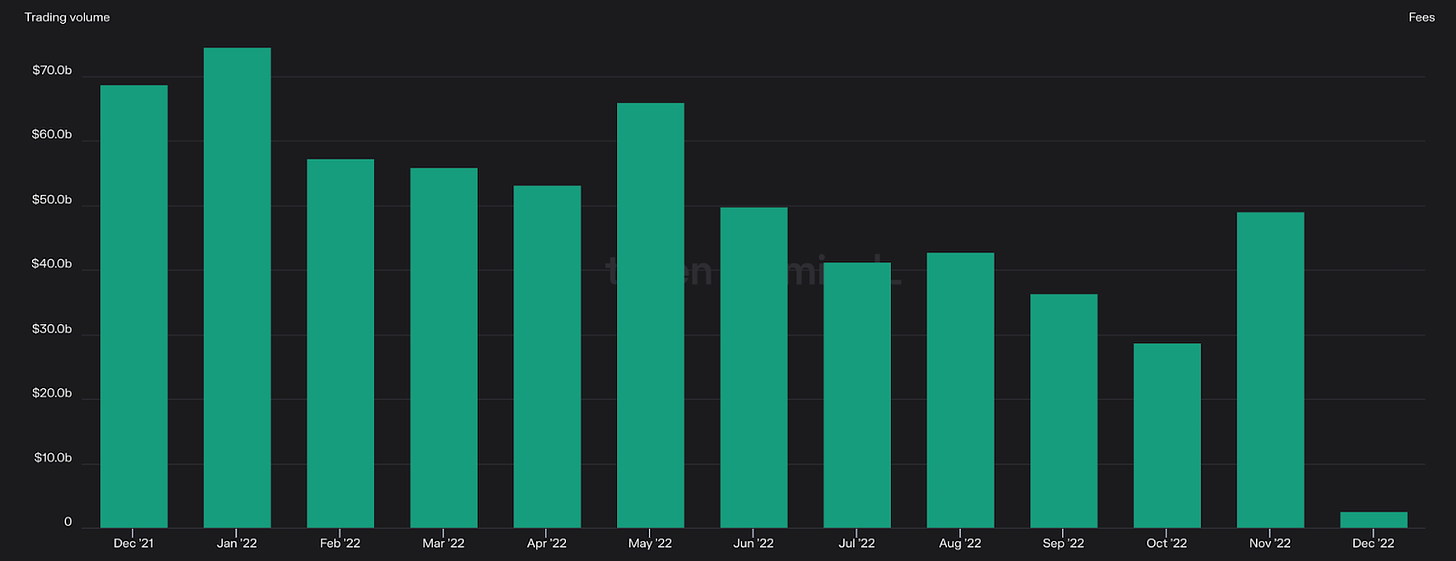Click the tallest bar for Jan '22
Image resolution: width=1456 pixels, height=561 pixels.
[x=237, y=288]
